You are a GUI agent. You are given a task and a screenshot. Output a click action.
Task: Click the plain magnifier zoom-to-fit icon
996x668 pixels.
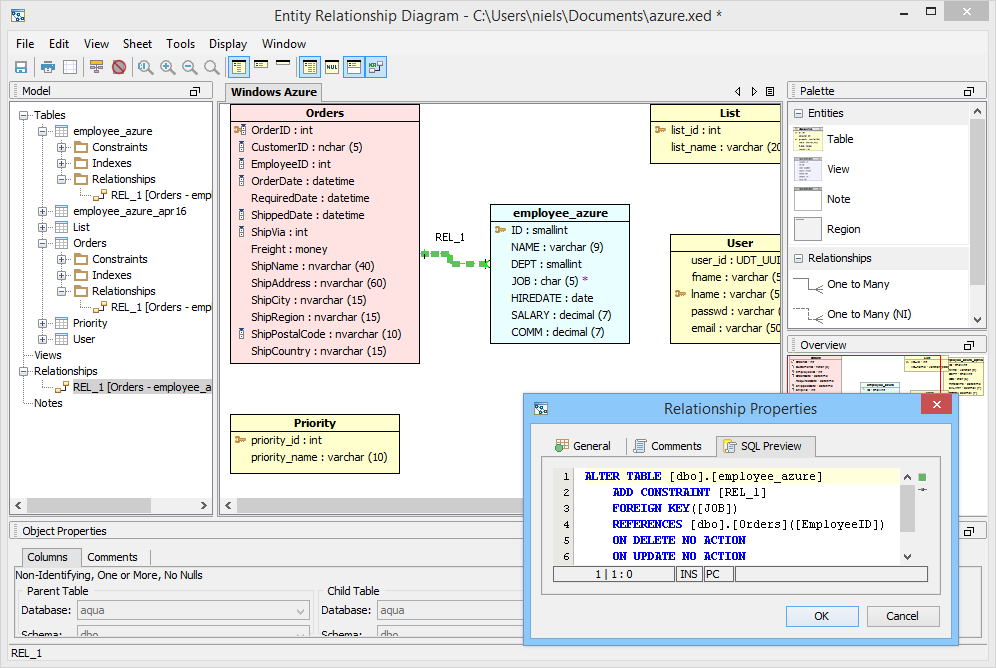click(x=212, y=67)
